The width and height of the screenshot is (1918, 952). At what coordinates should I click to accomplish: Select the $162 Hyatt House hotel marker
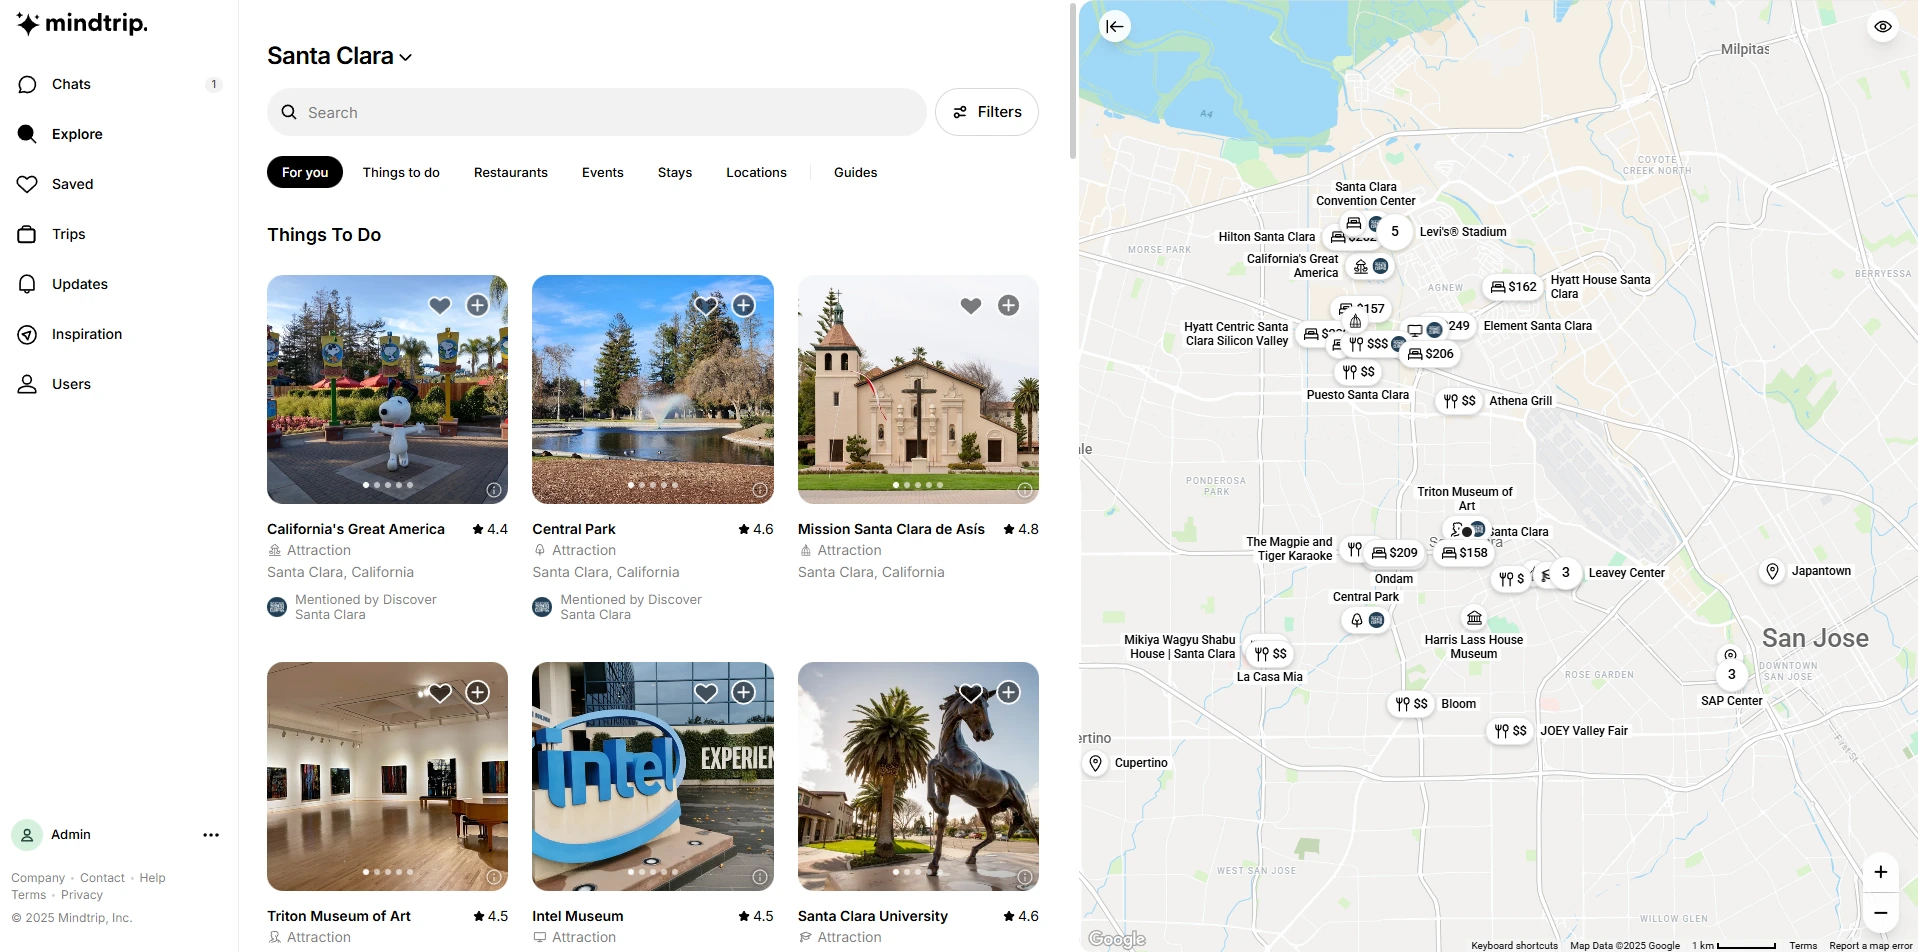[x=1513, y=287]
